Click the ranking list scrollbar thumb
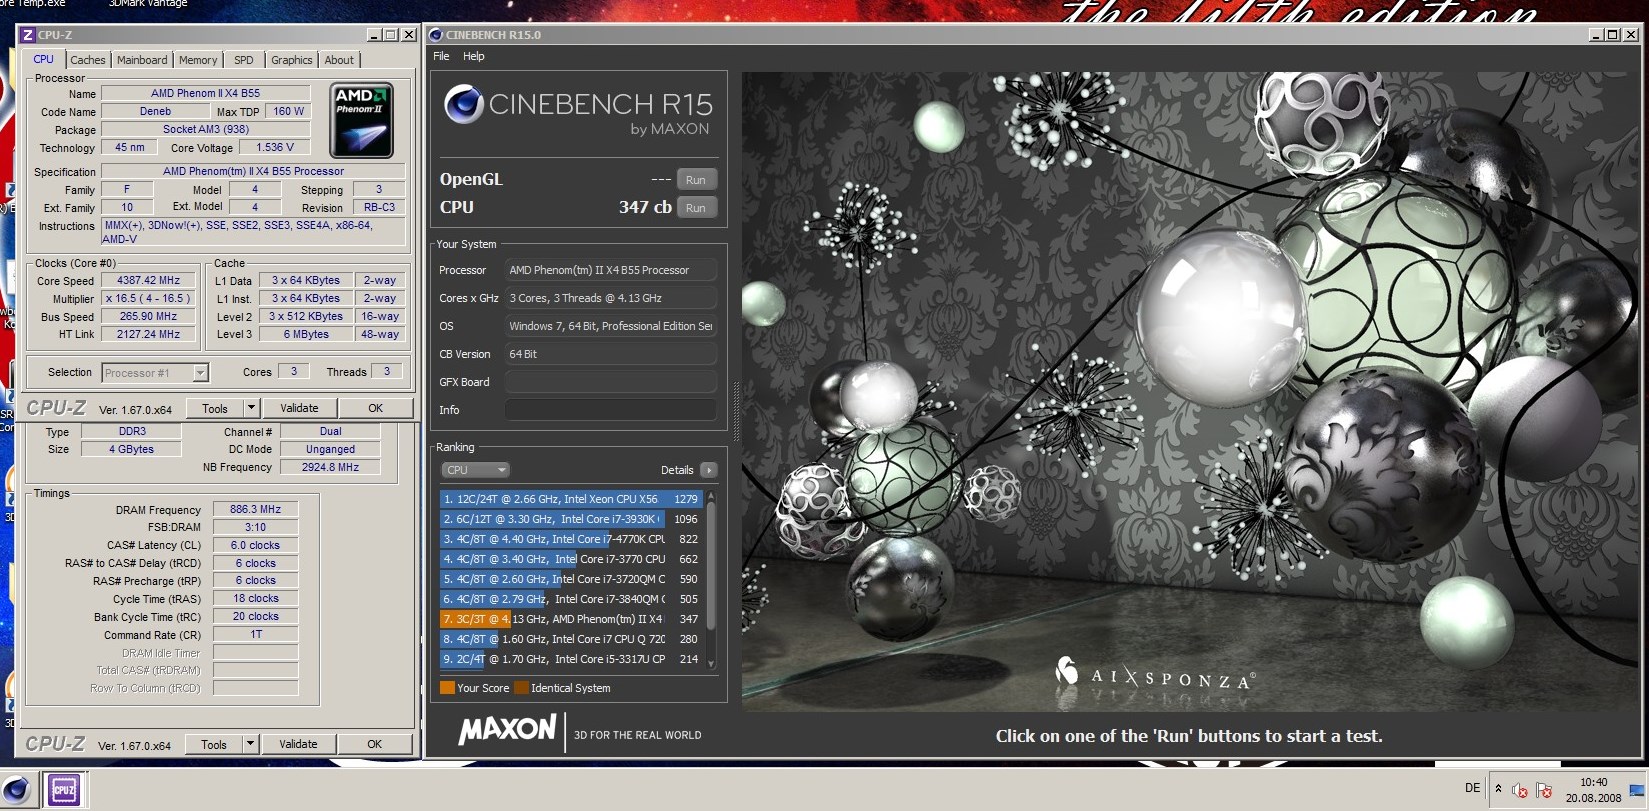Screen dimensions: 1649x811 click(x=711, y=565)
